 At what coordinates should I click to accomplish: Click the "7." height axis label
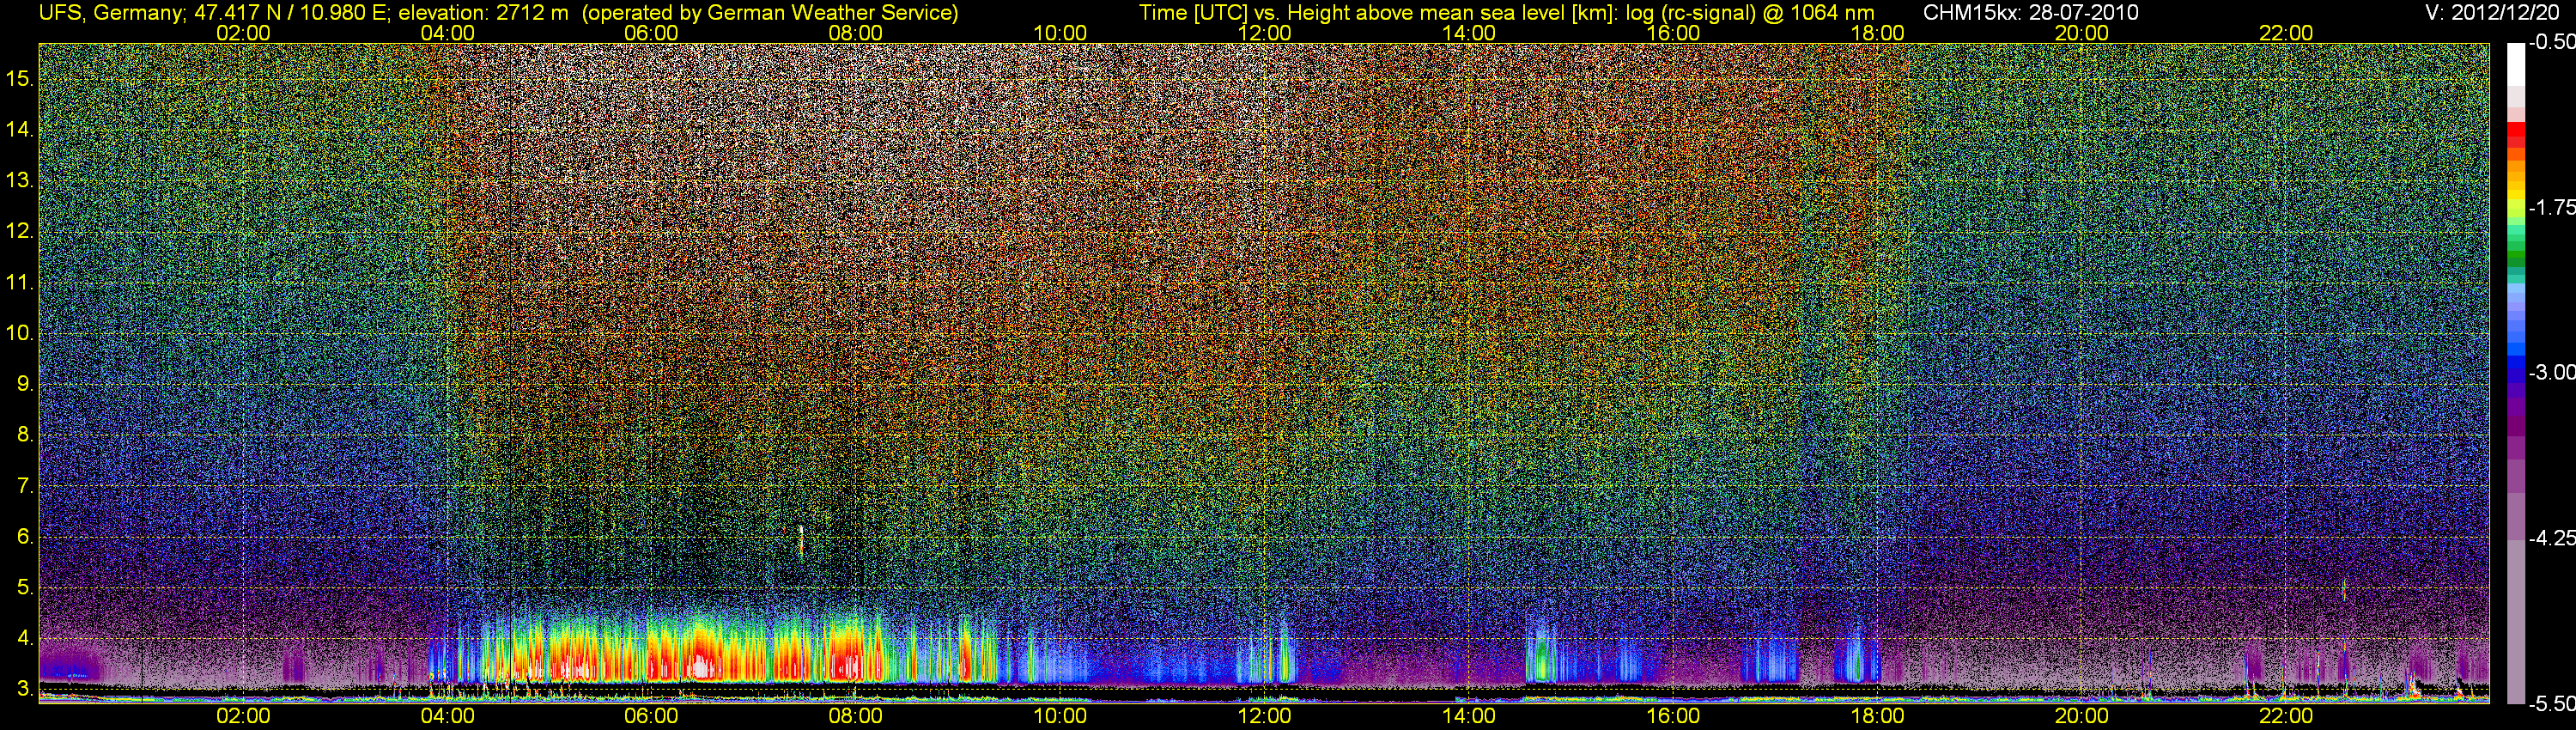tap(26, 487)
